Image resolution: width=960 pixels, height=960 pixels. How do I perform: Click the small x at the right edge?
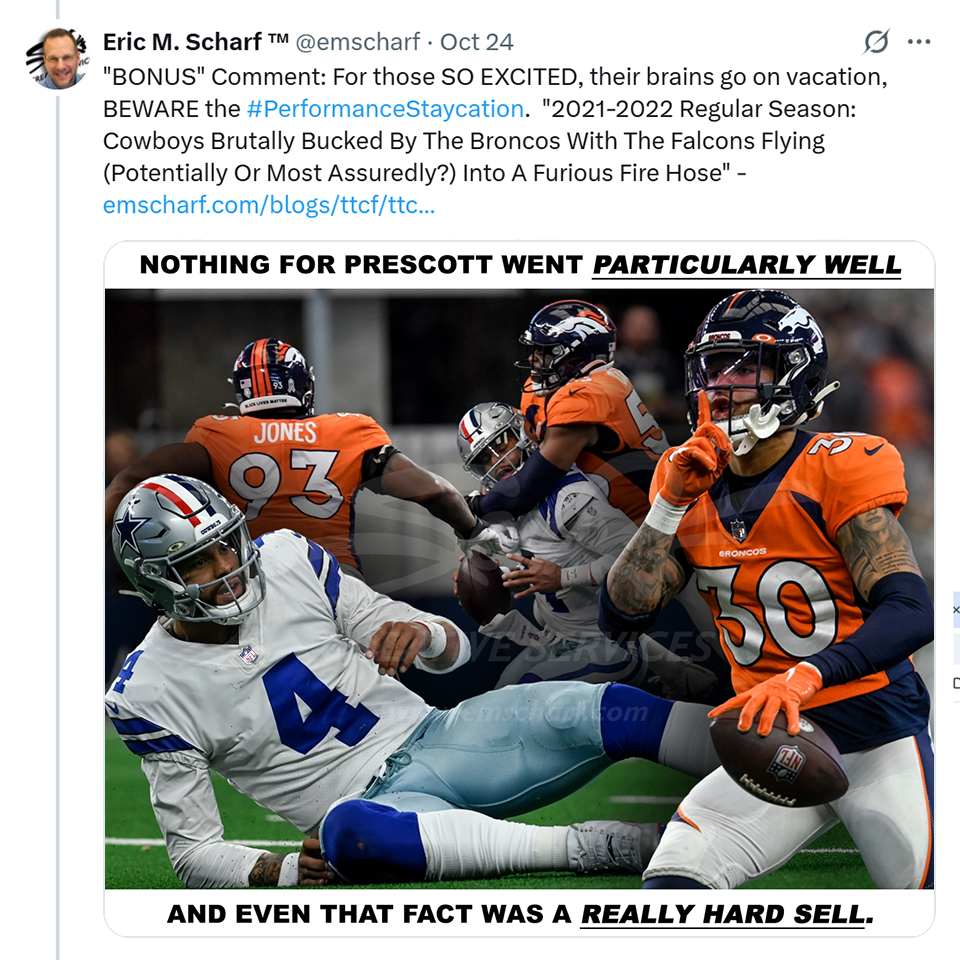click(x=955, y=609)
